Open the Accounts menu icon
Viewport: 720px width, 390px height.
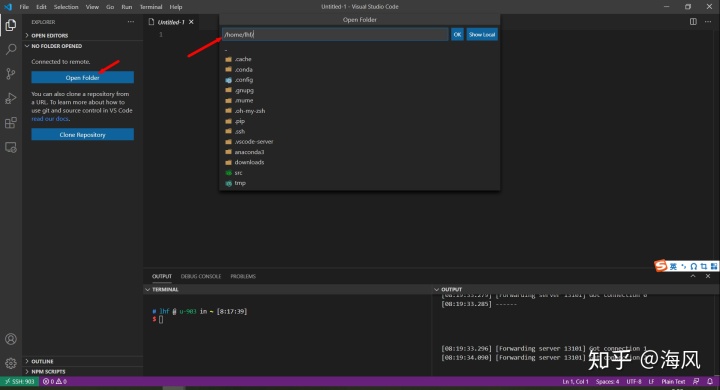[11, 339]
